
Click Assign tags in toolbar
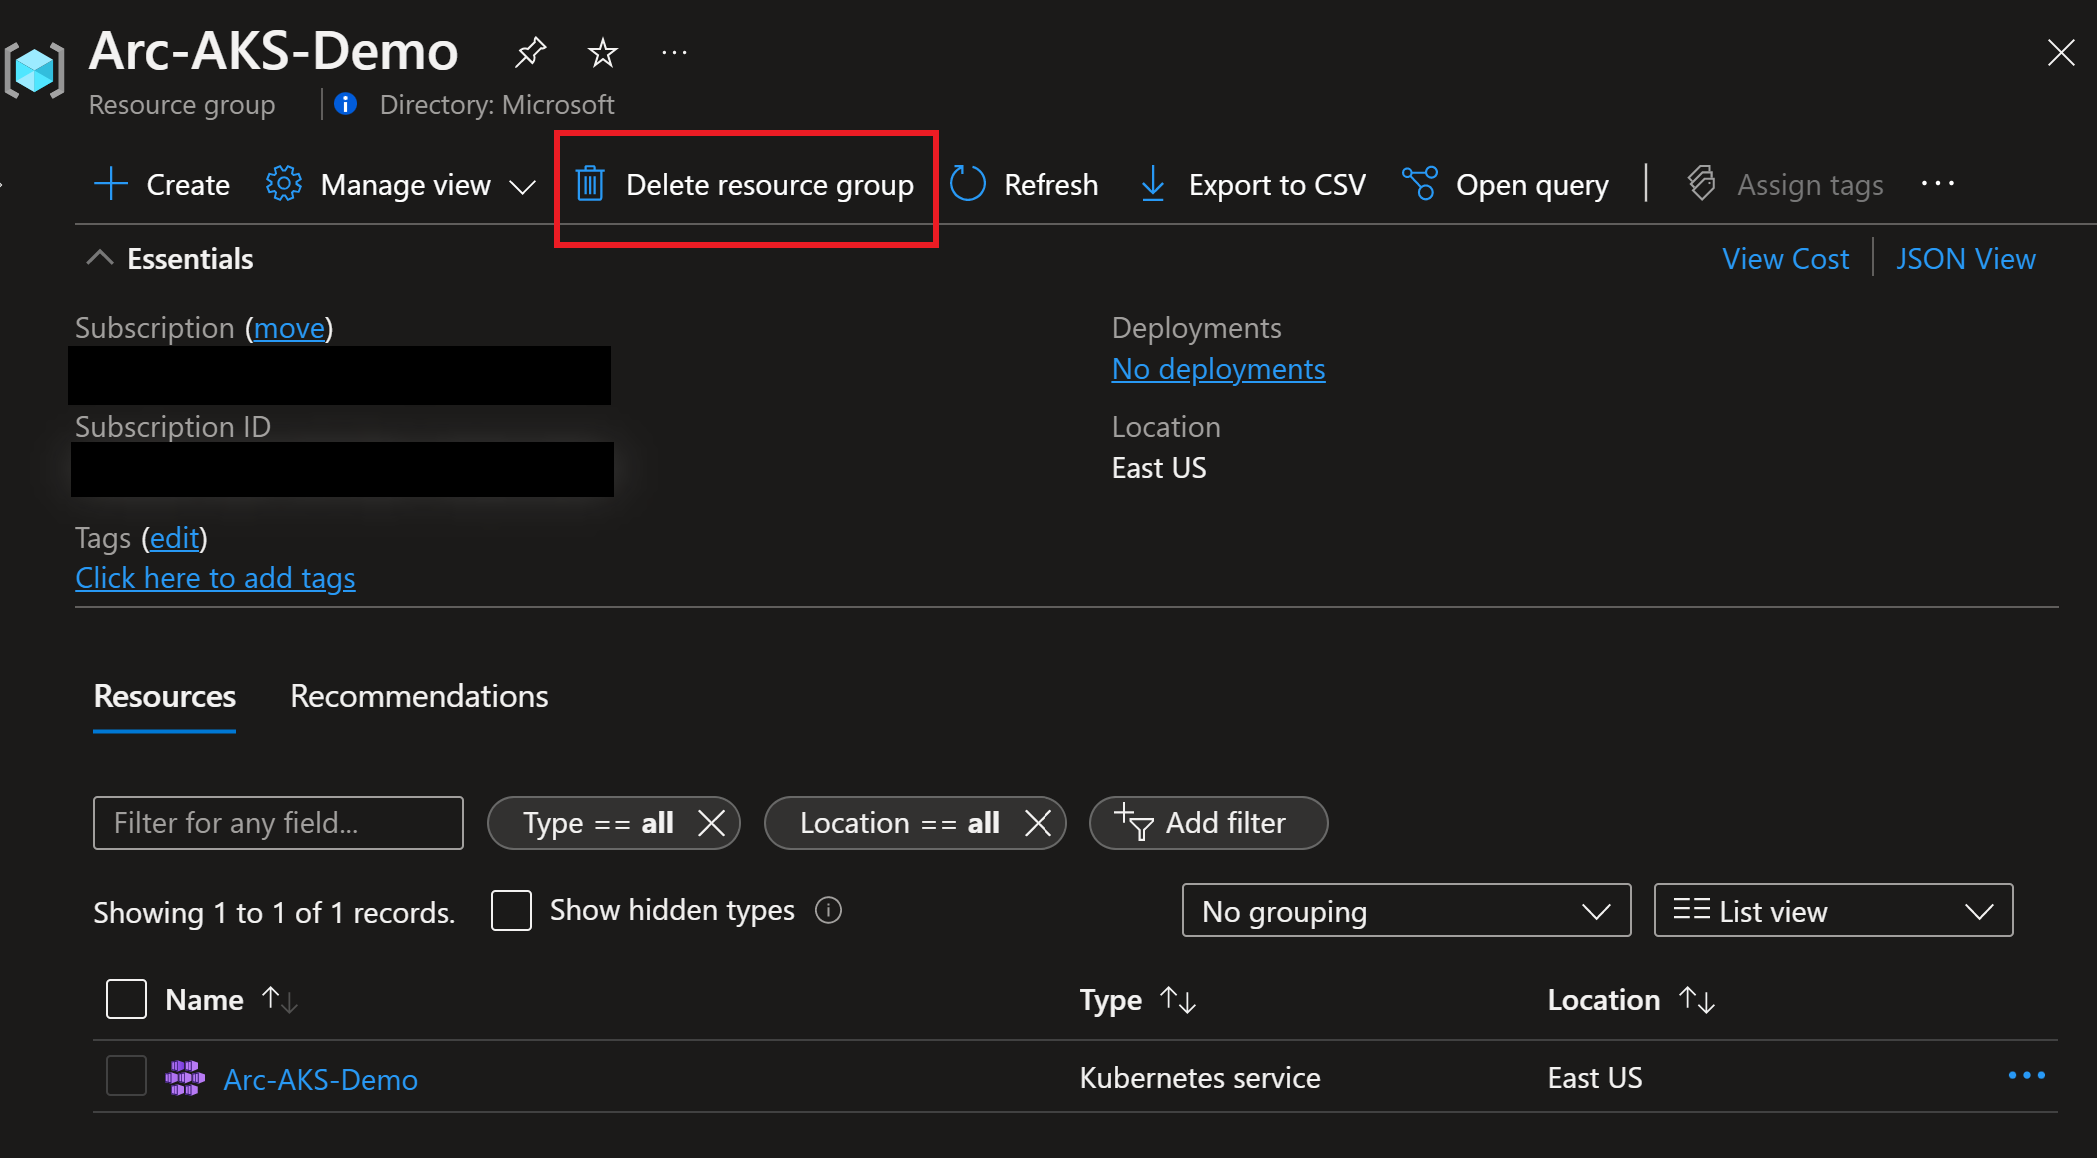pos(1785,185)
